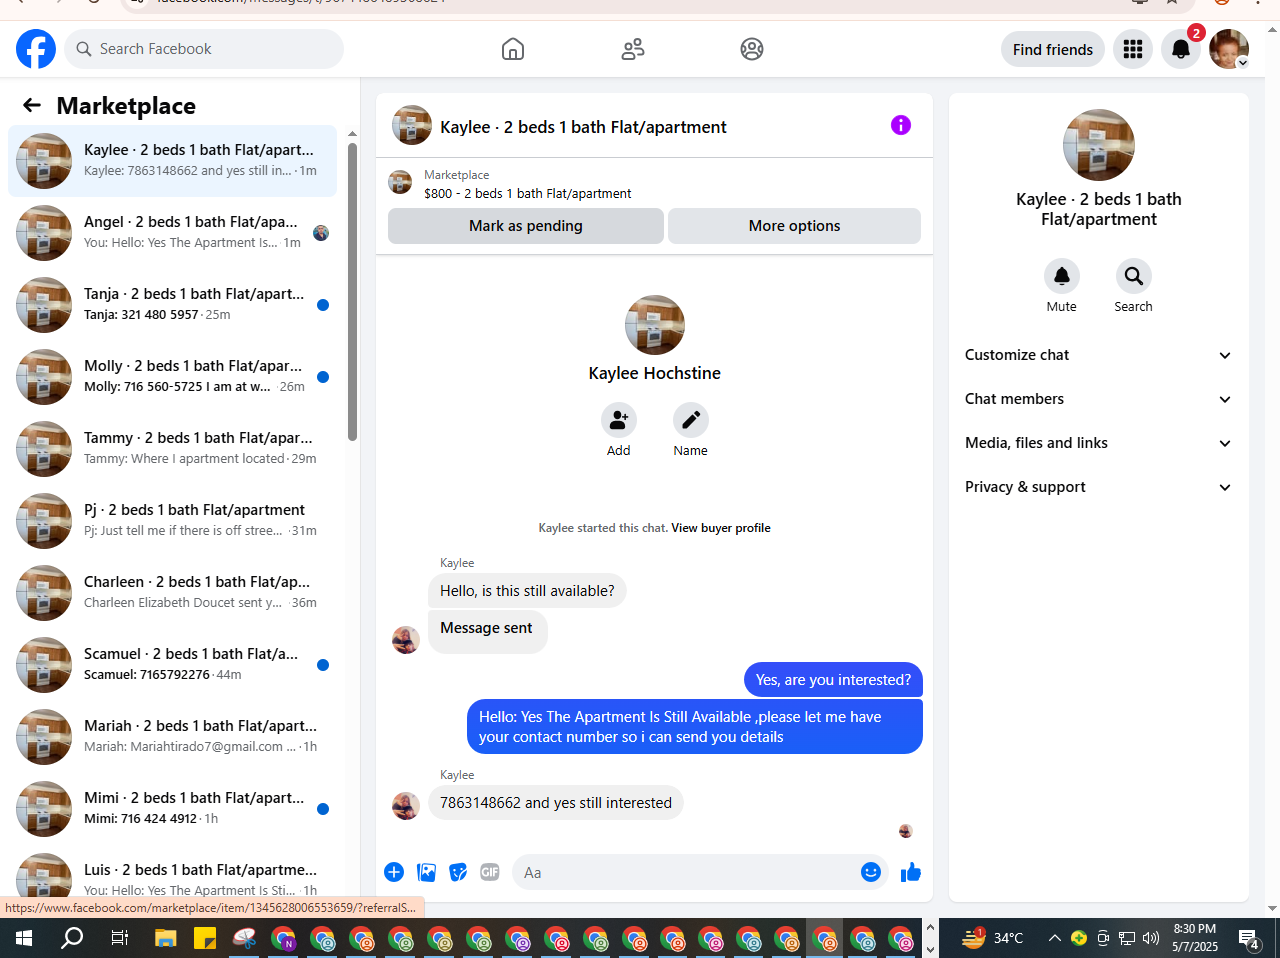
Task: Send a thumbs-up like
Action: click(x=911, y=872)
